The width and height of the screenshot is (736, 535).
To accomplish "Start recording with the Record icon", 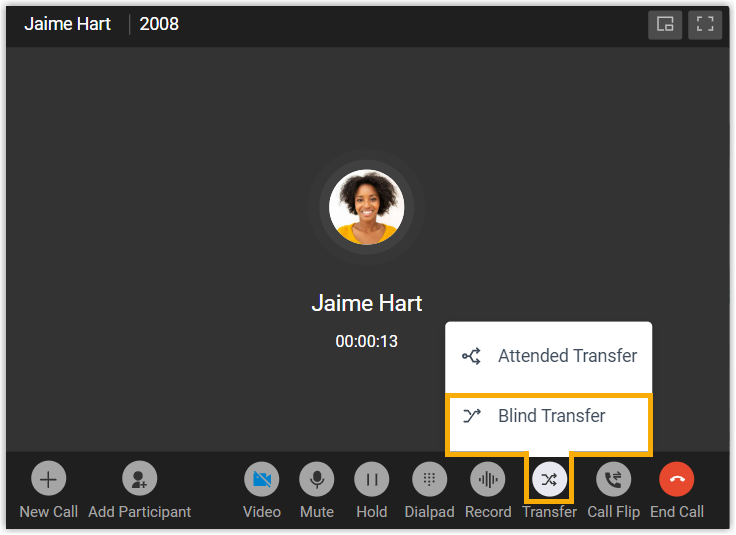I will coord(488,479).
